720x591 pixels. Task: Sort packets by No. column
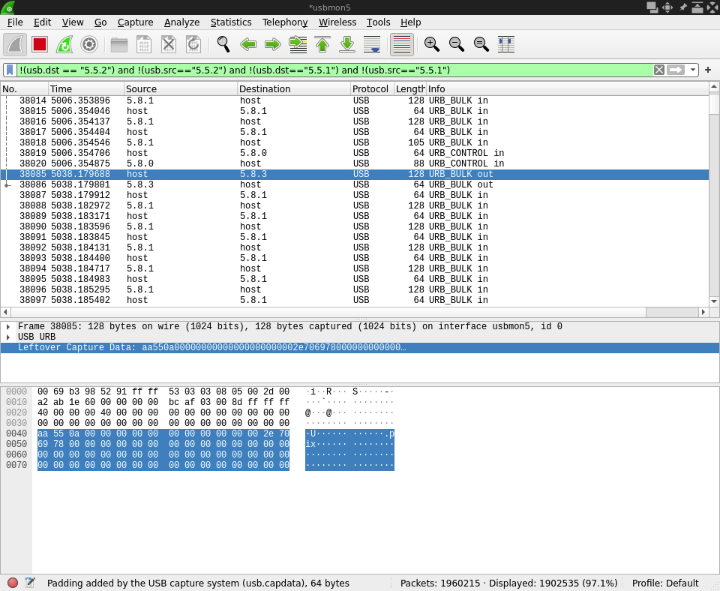(25, 89)
